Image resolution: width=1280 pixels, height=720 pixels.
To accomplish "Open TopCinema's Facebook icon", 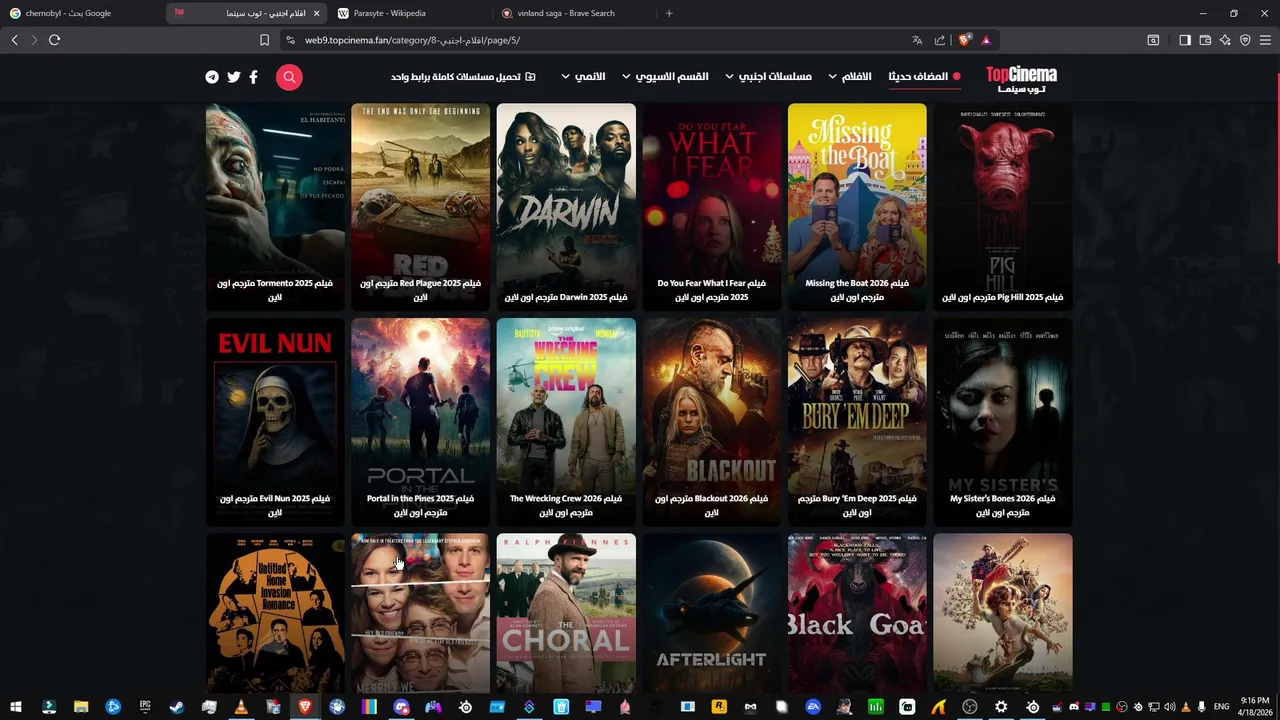I will point(253,77).
